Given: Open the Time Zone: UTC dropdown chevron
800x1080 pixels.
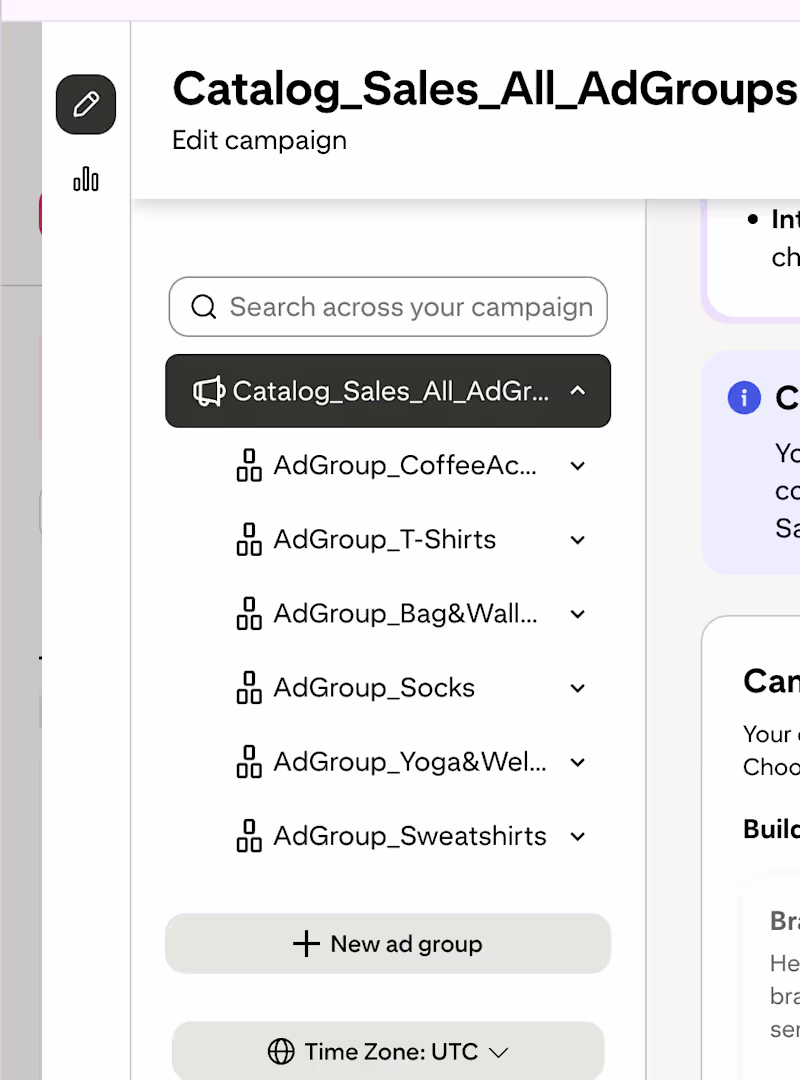Looking at the screenshot, I should click(498, 1052).
